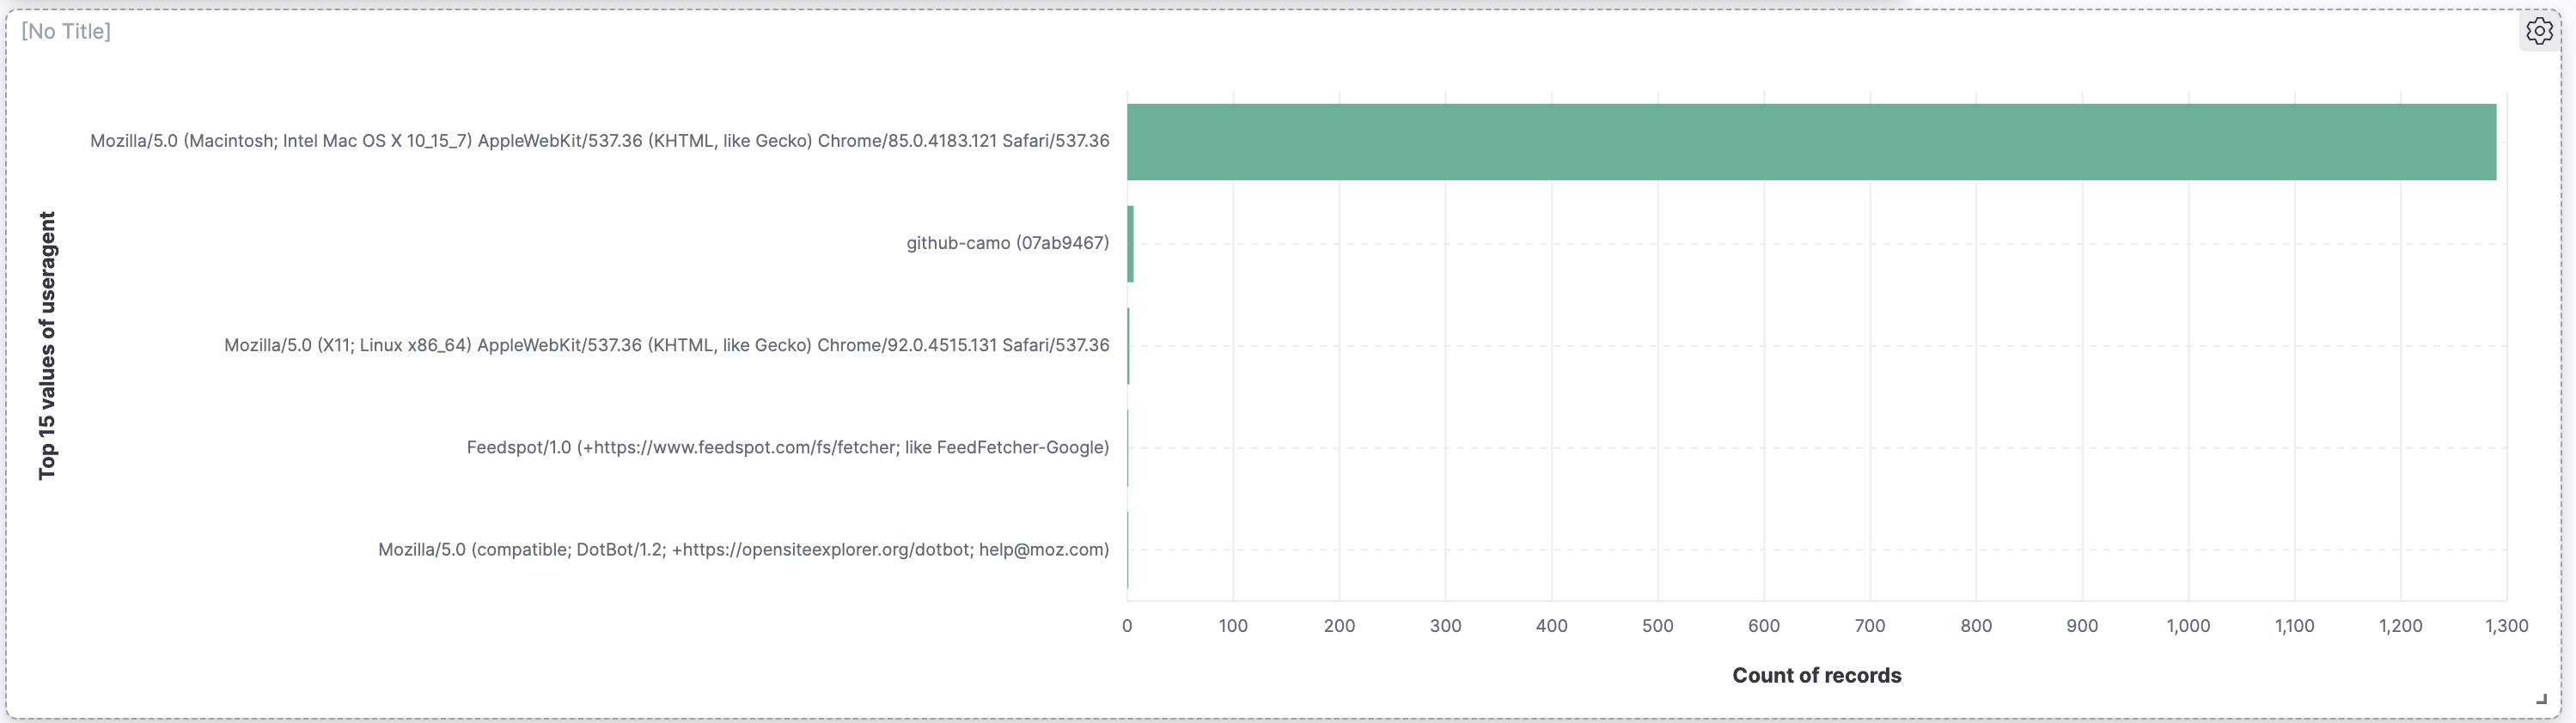Click the 200 axis tick label

(x=1339, y=626)
